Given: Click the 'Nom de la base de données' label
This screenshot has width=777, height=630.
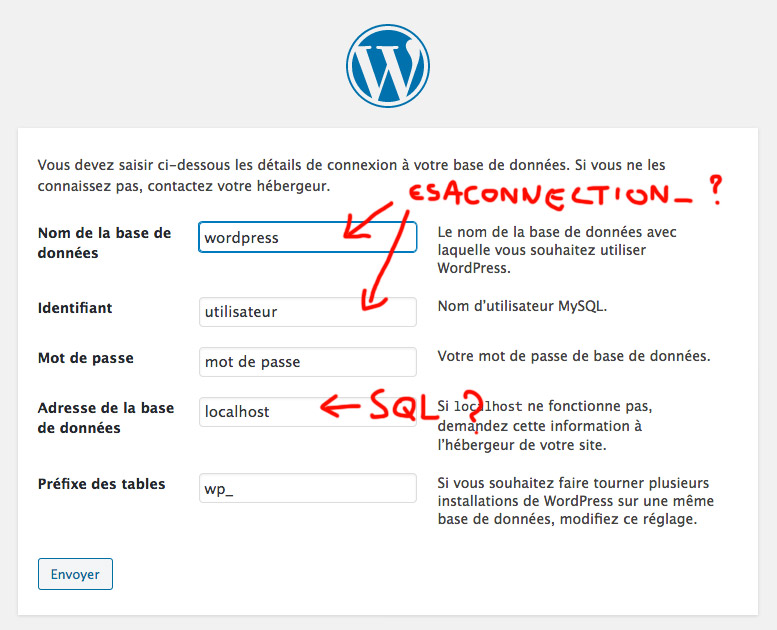Looking at the screenshot, I should pyautogui.click(x=105, y=243).
